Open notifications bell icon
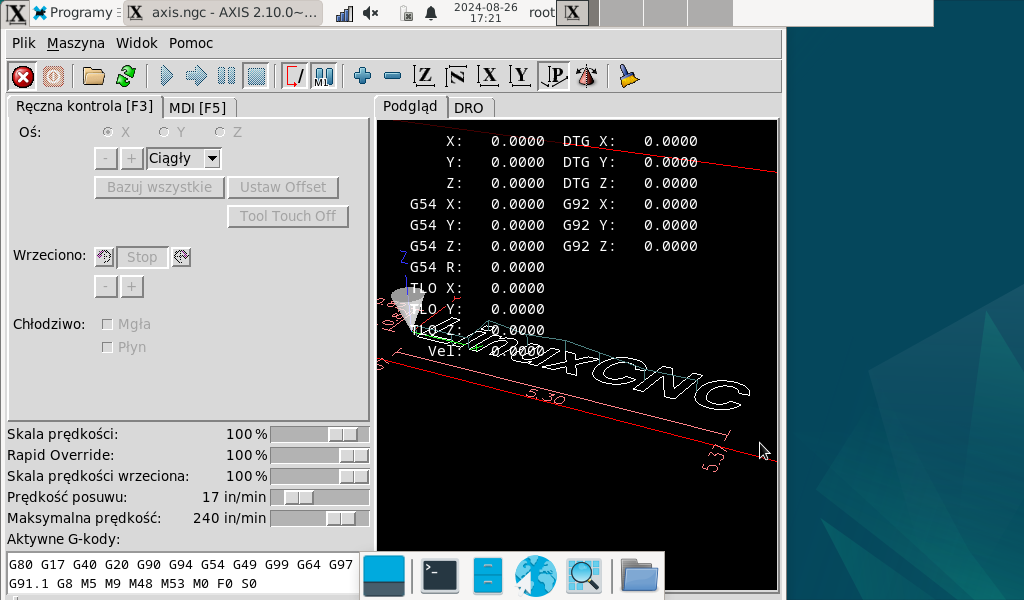The height and width of the screenshot is (600, 1024). tap(431, 13)
